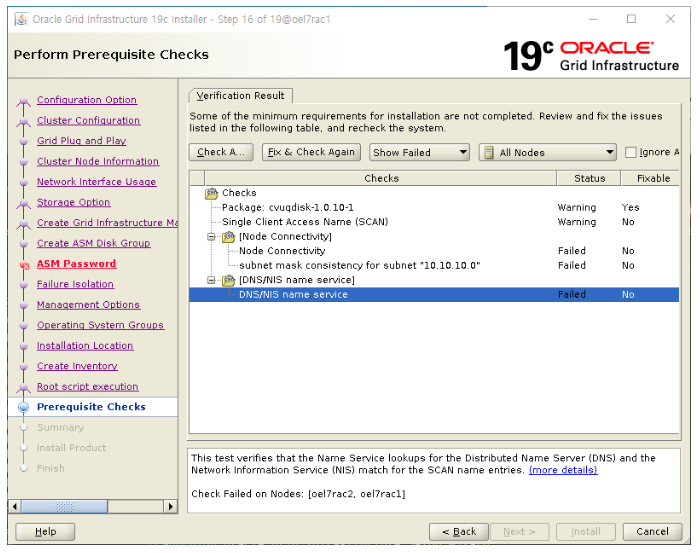700x553 pixels.
Task: Click the server icon in All Nodes dropdown
Action: coord(489,153)
